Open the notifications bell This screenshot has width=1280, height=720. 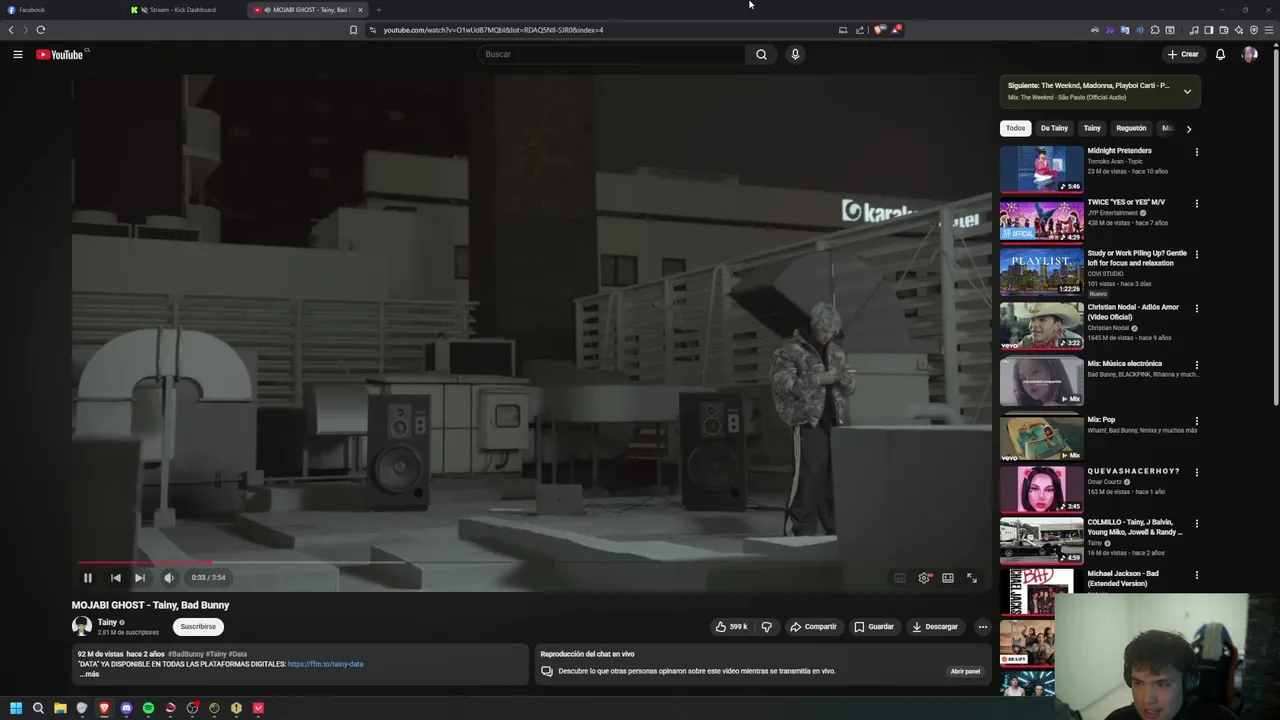point(1220,54)
